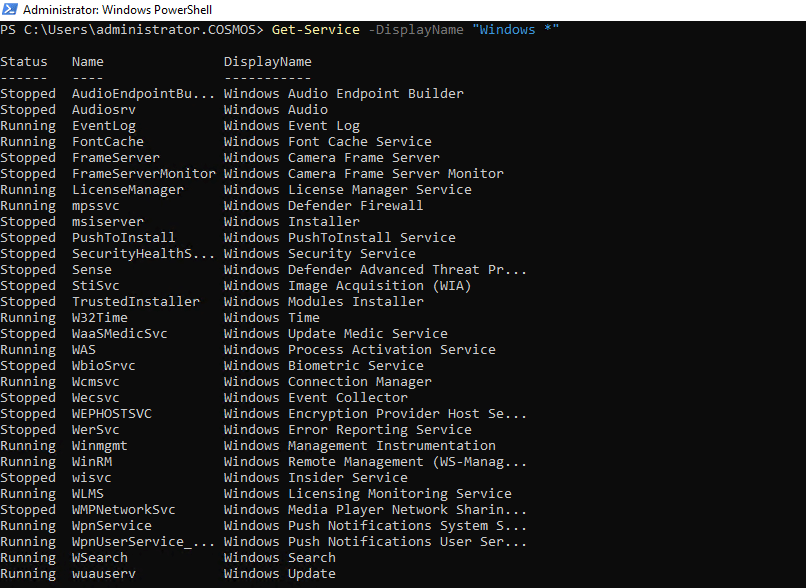Click the Running status of EventLog
806x588 pixels.
click(28, 125)
